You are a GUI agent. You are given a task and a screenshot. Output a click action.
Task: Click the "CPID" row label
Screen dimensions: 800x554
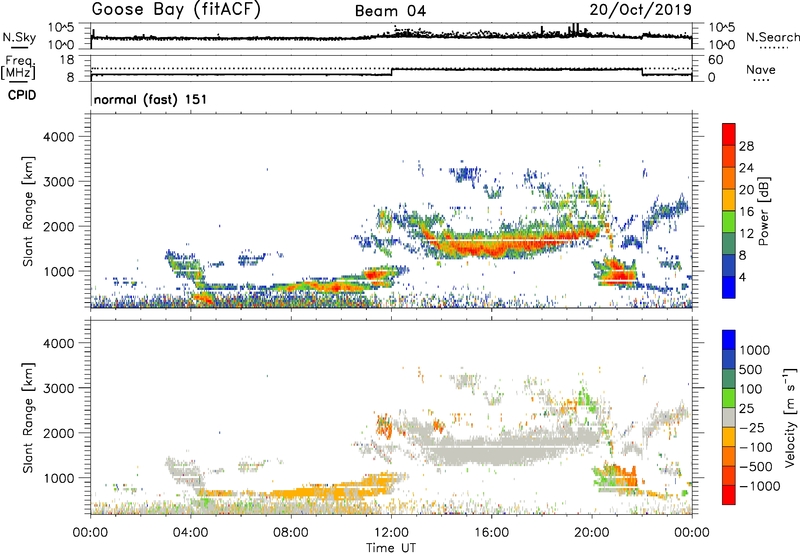[22, 95]
